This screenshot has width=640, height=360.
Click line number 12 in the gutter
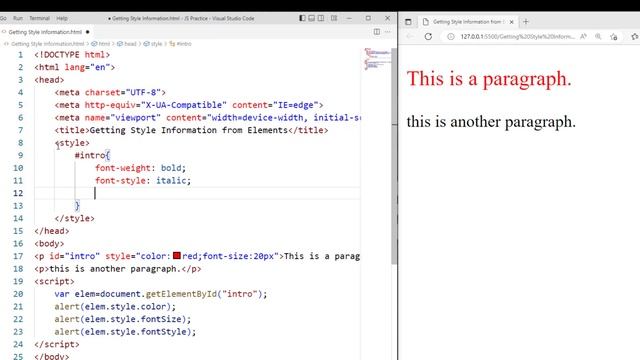(18, 193)
